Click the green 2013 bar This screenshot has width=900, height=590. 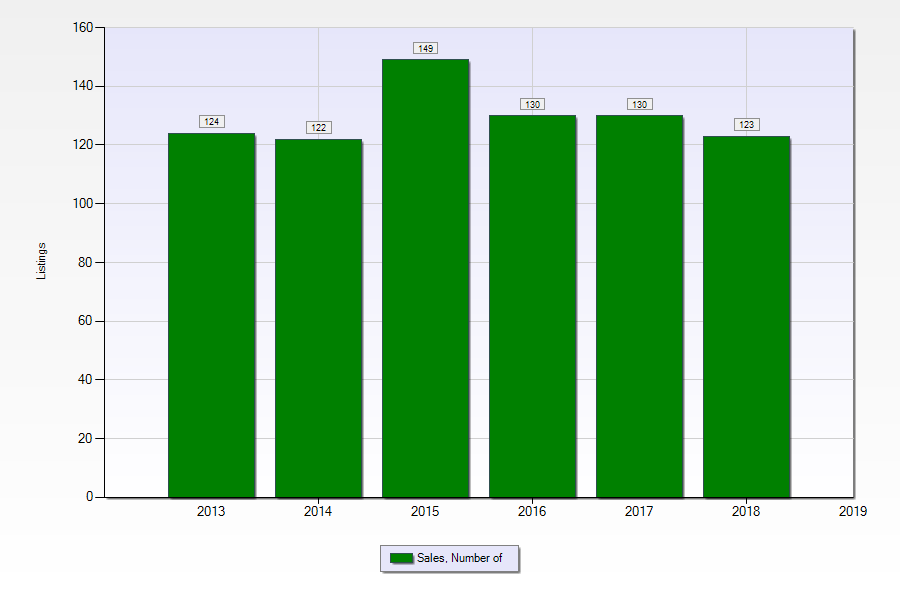[211, 315]
